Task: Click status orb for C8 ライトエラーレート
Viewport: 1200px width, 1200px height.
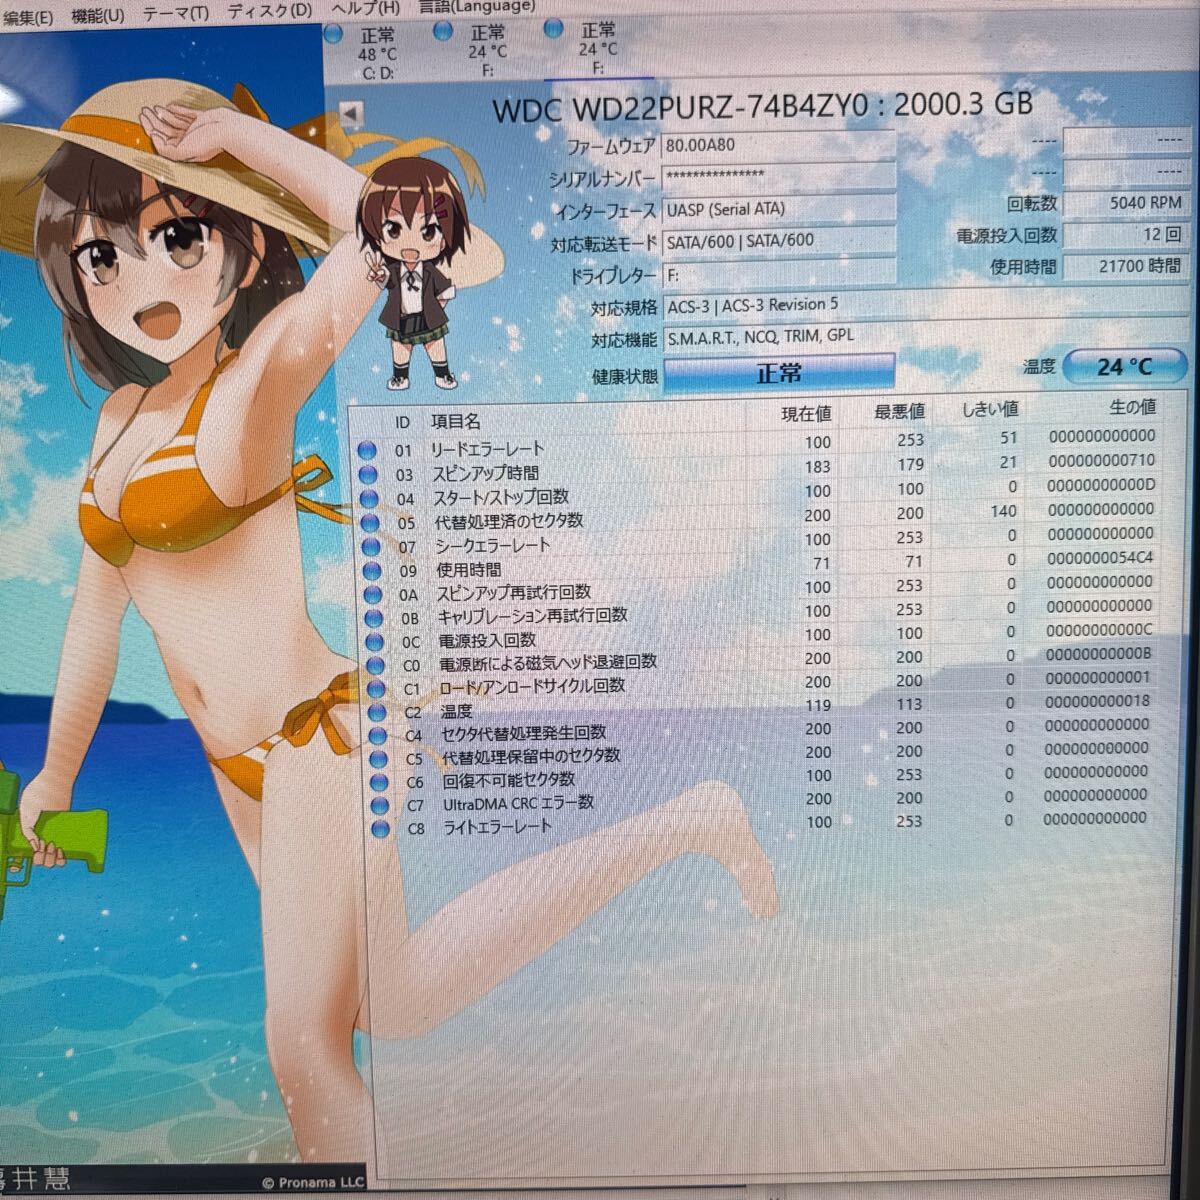Action: tap(381, 829)
